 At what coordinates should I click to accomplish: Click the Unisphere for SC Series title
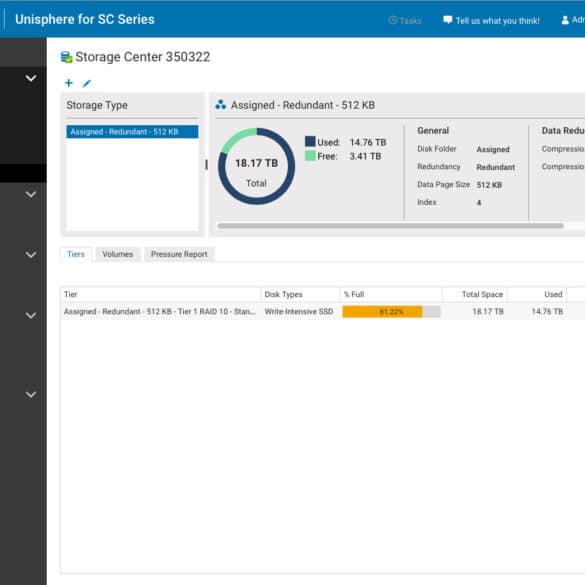pyautogui.click(x=85, y=19)
